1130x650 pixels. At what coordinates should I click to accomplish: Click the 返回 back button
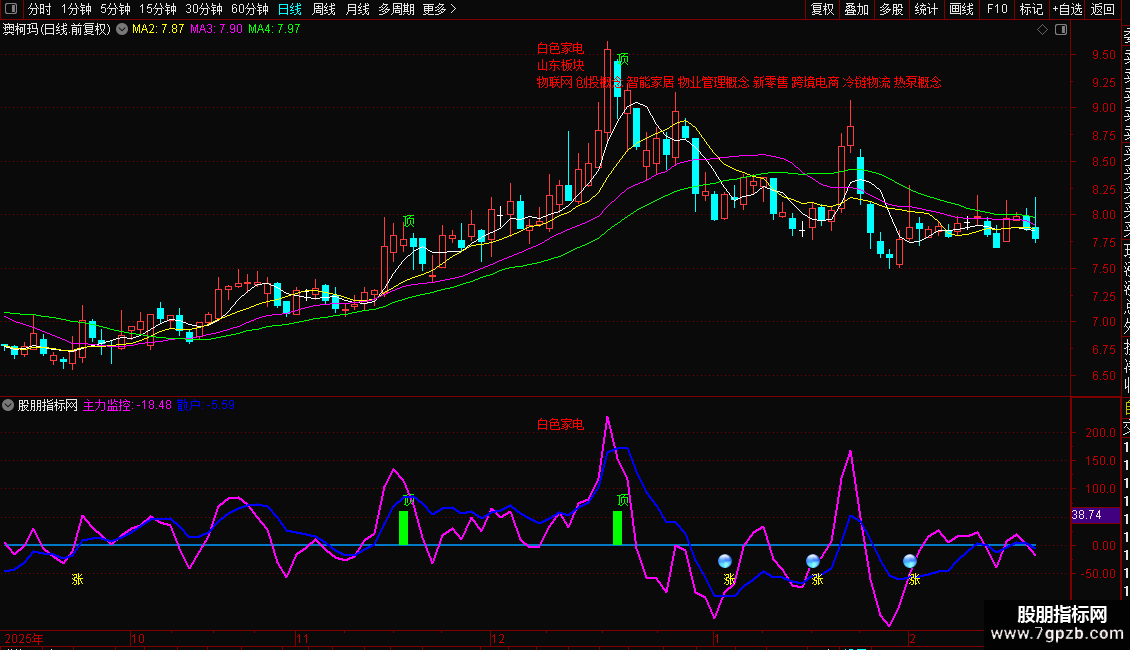1103,9
